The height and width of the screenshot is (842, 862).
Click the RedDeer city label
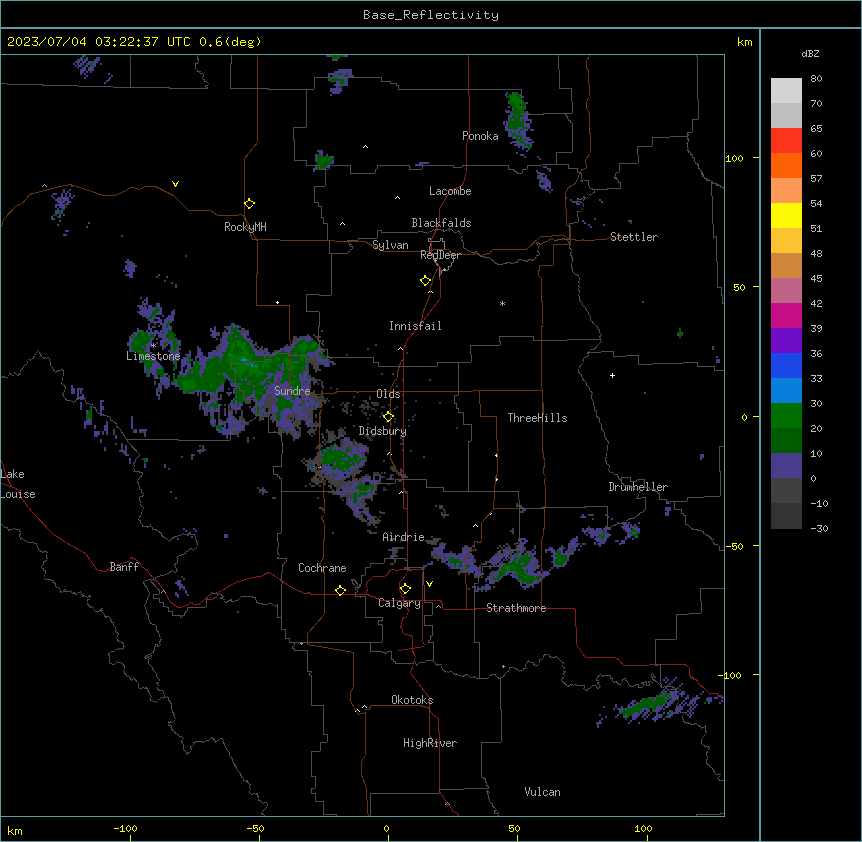(x=440, y=255)
